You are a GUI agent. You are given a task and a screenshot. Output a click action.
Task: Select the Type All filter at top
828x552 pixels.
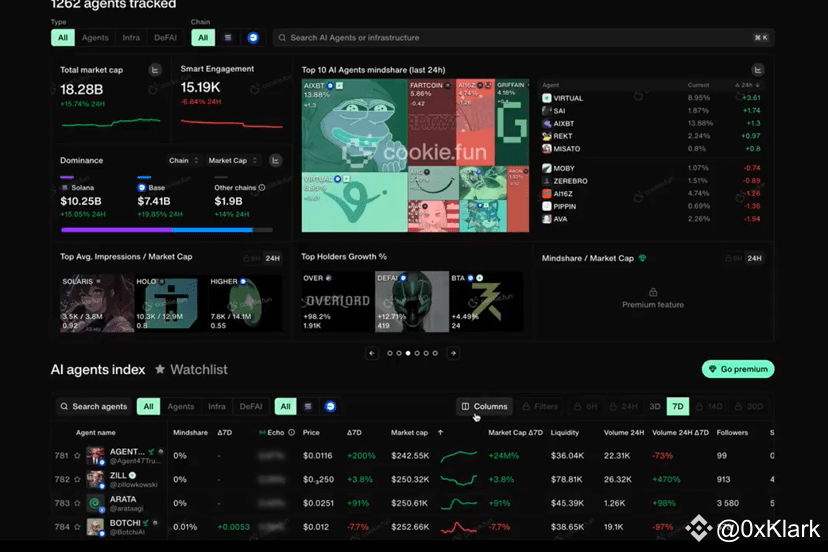63,38
